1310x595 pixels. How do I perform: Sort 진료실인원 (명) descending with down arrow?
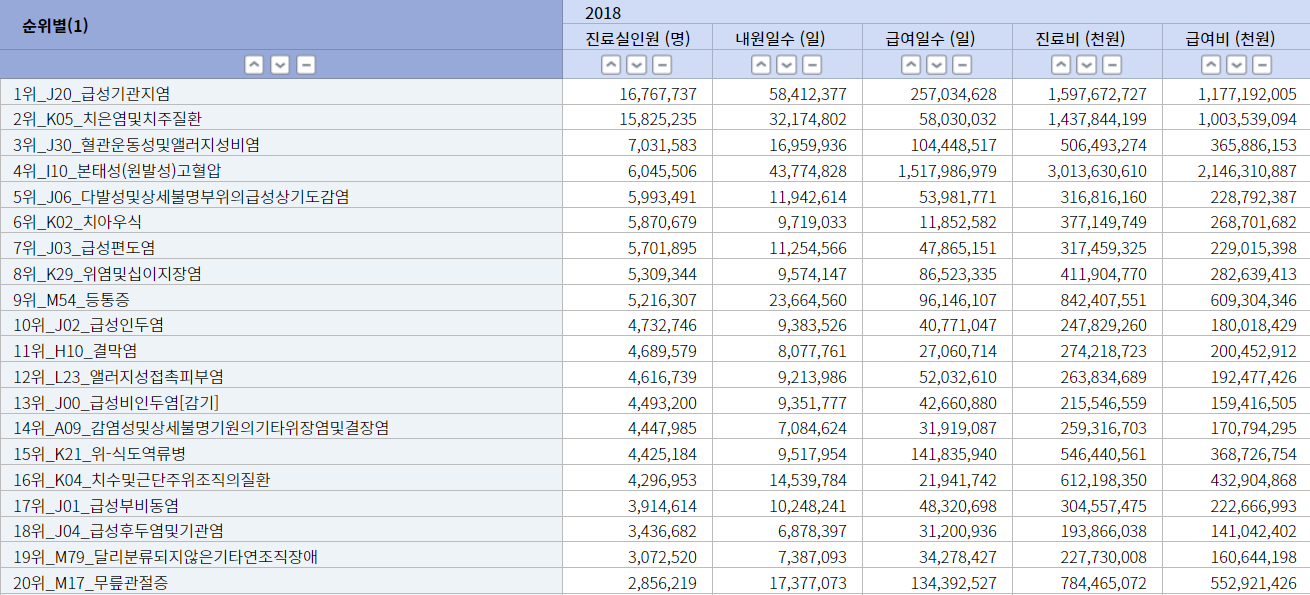tap(637, 65)
